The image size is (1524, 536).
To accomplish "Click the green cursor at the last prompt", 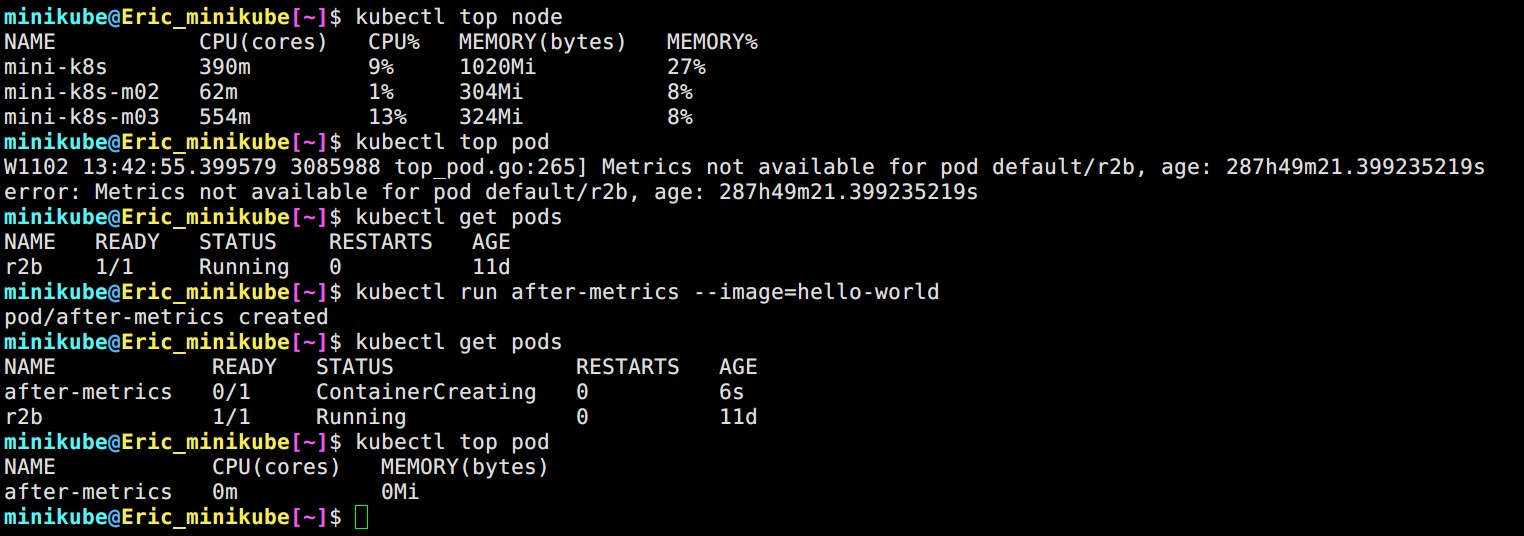I will 361,517.
